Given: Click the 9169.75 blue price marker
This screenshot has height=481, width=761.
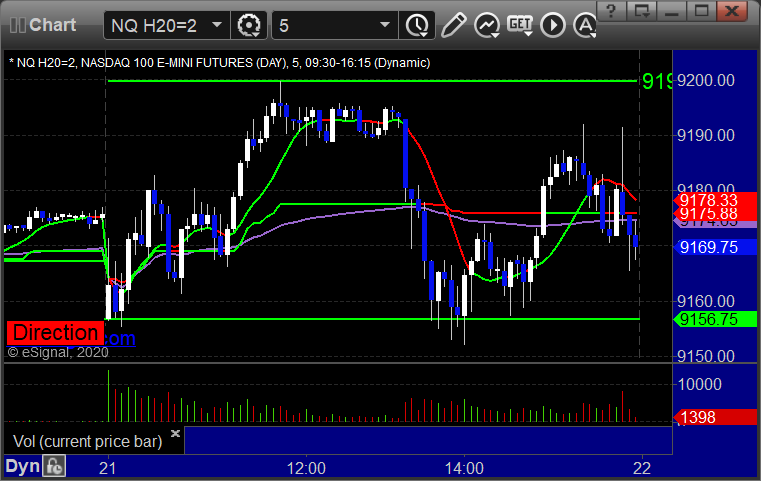Looking at the screenshot, I should (x=714, y=248).
